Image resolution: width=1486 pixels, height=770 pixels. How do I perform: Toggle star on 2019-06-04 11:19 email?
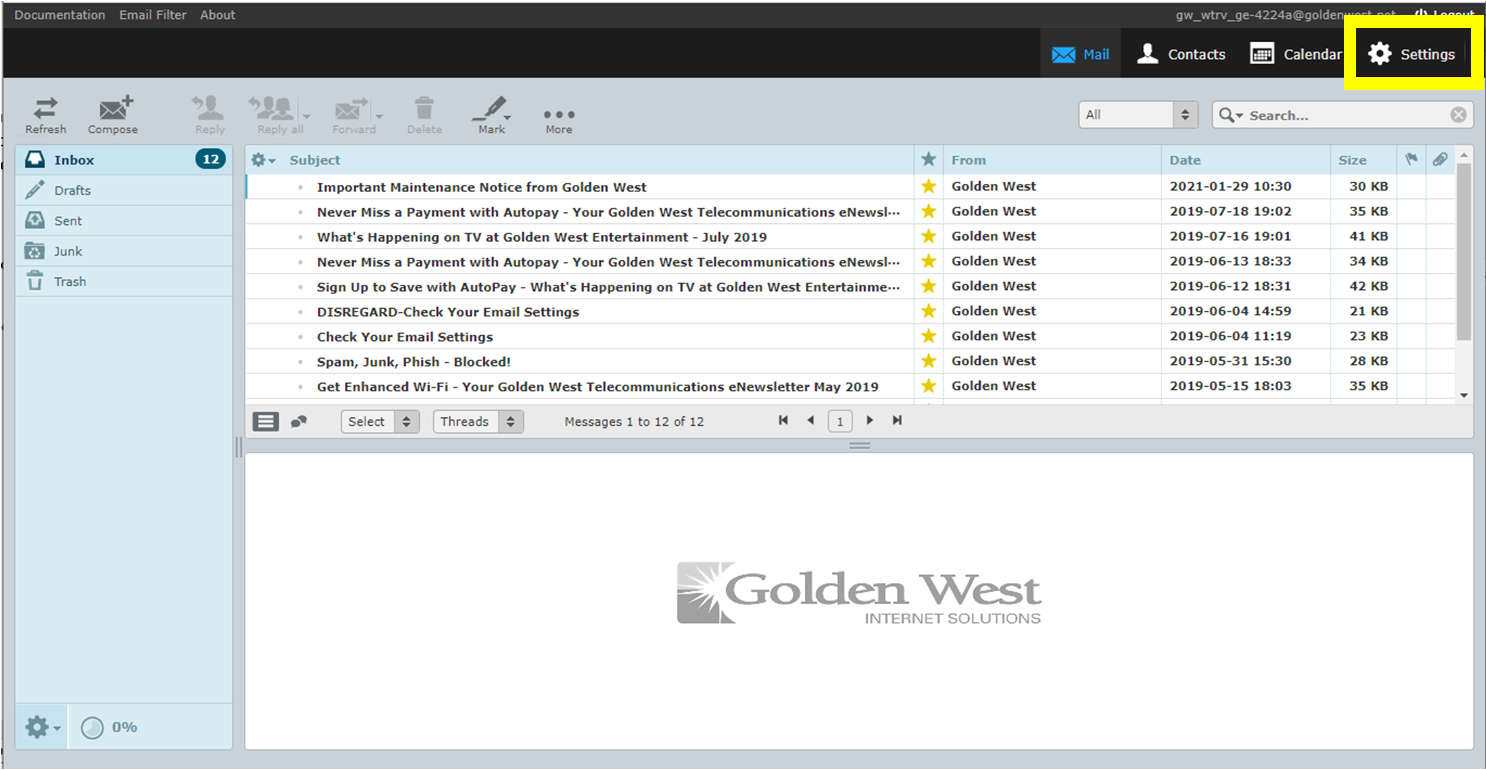(x=929, y=336)
